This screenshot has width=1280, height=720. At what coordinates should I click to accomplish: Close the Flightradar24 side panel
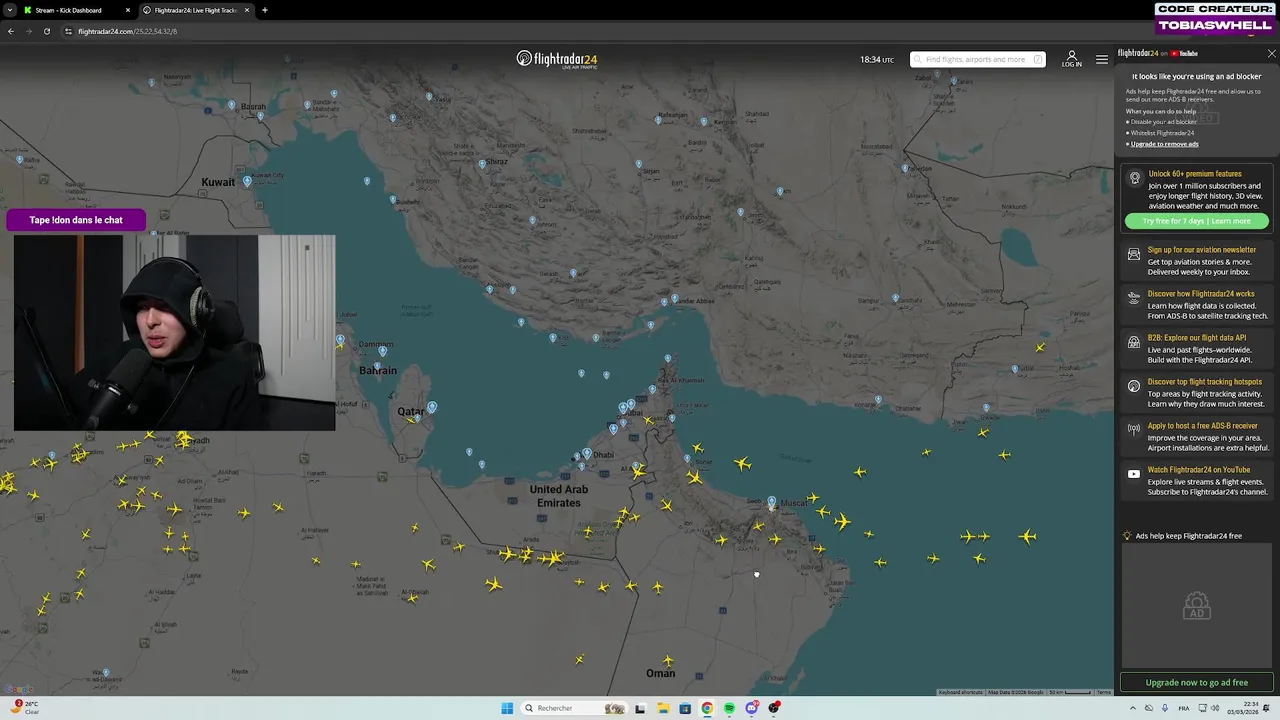point(1271,53)
